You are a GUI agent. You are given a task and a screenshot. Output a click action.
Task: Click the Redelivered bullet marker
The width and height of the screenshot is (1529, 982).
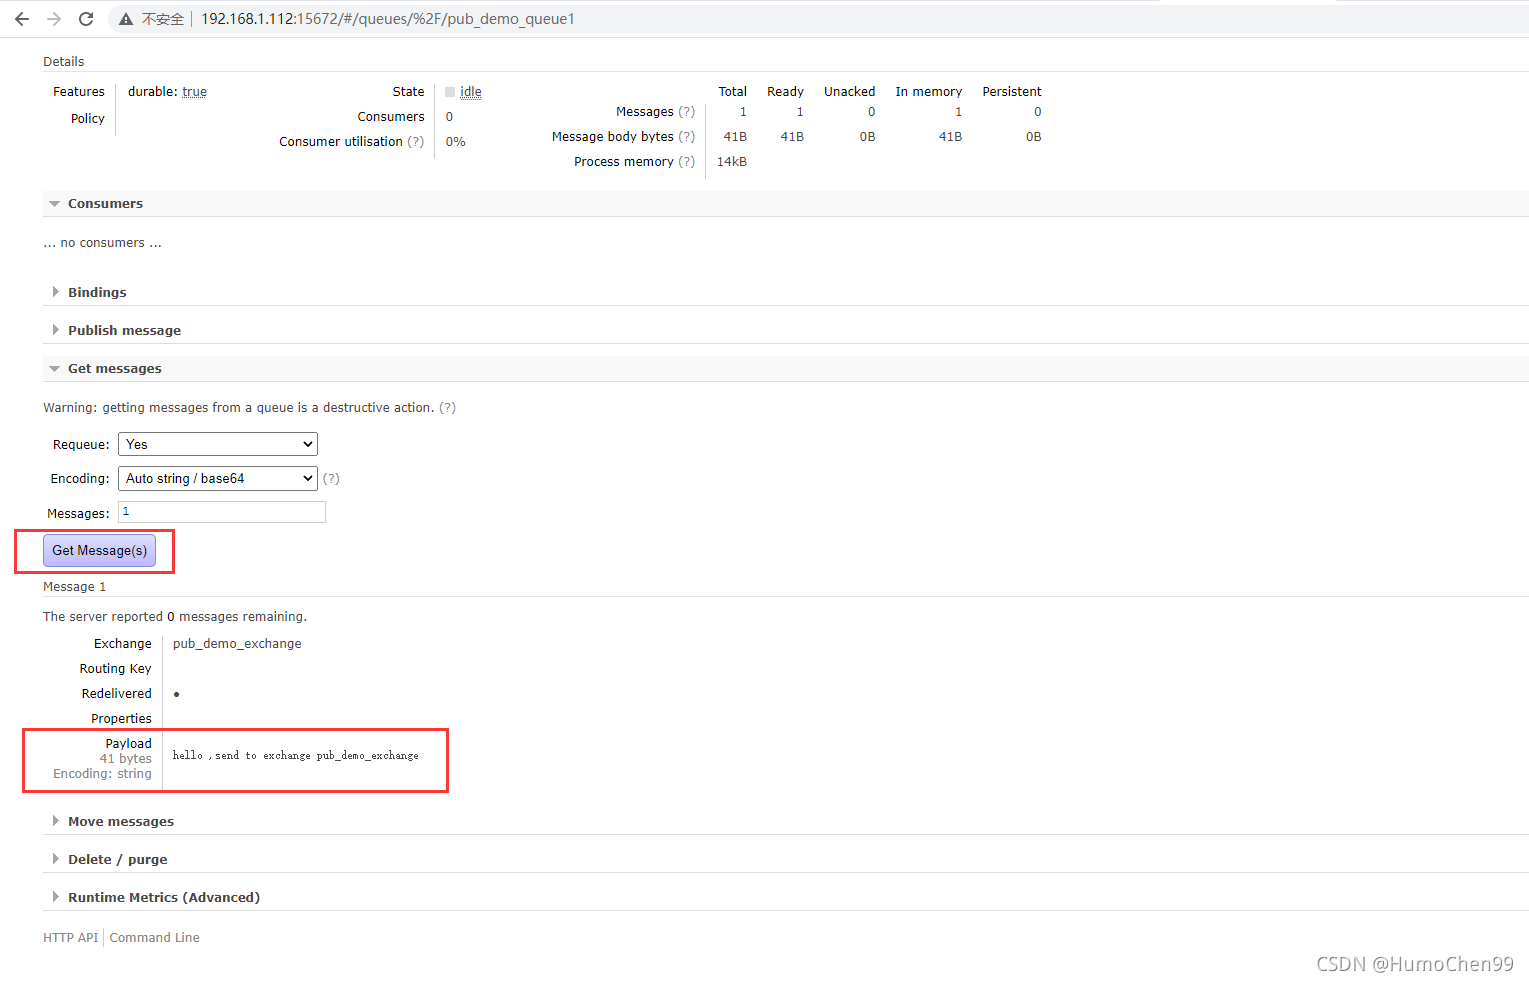[177, 694]
